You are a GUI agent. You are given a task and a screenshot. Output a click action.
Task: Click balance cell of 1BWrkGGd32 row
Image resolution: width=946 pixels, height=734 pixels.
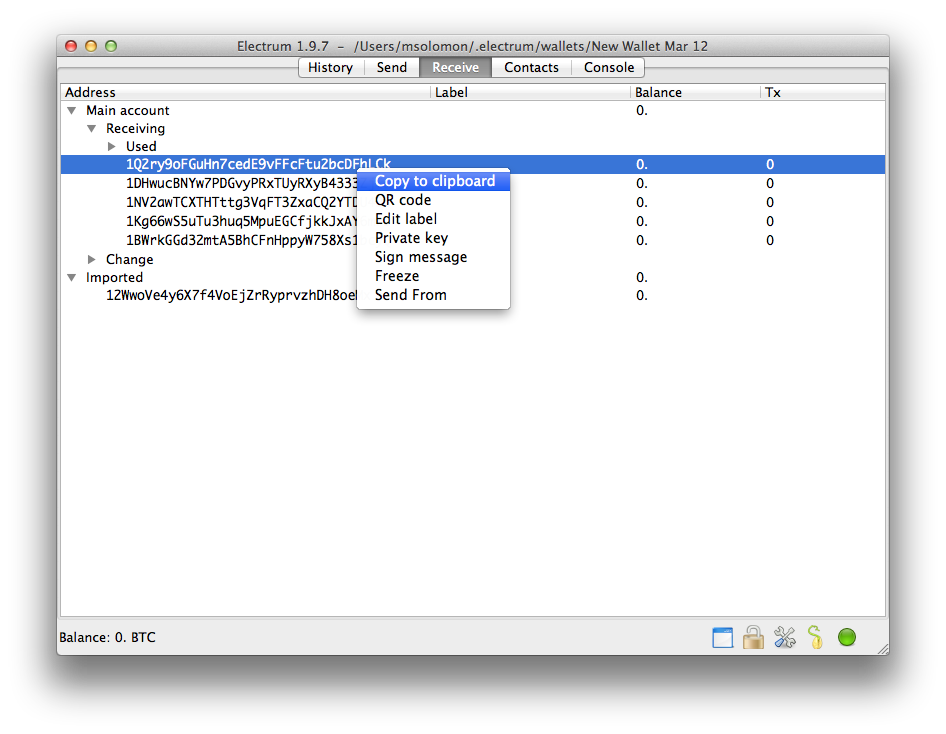(642, 240)
